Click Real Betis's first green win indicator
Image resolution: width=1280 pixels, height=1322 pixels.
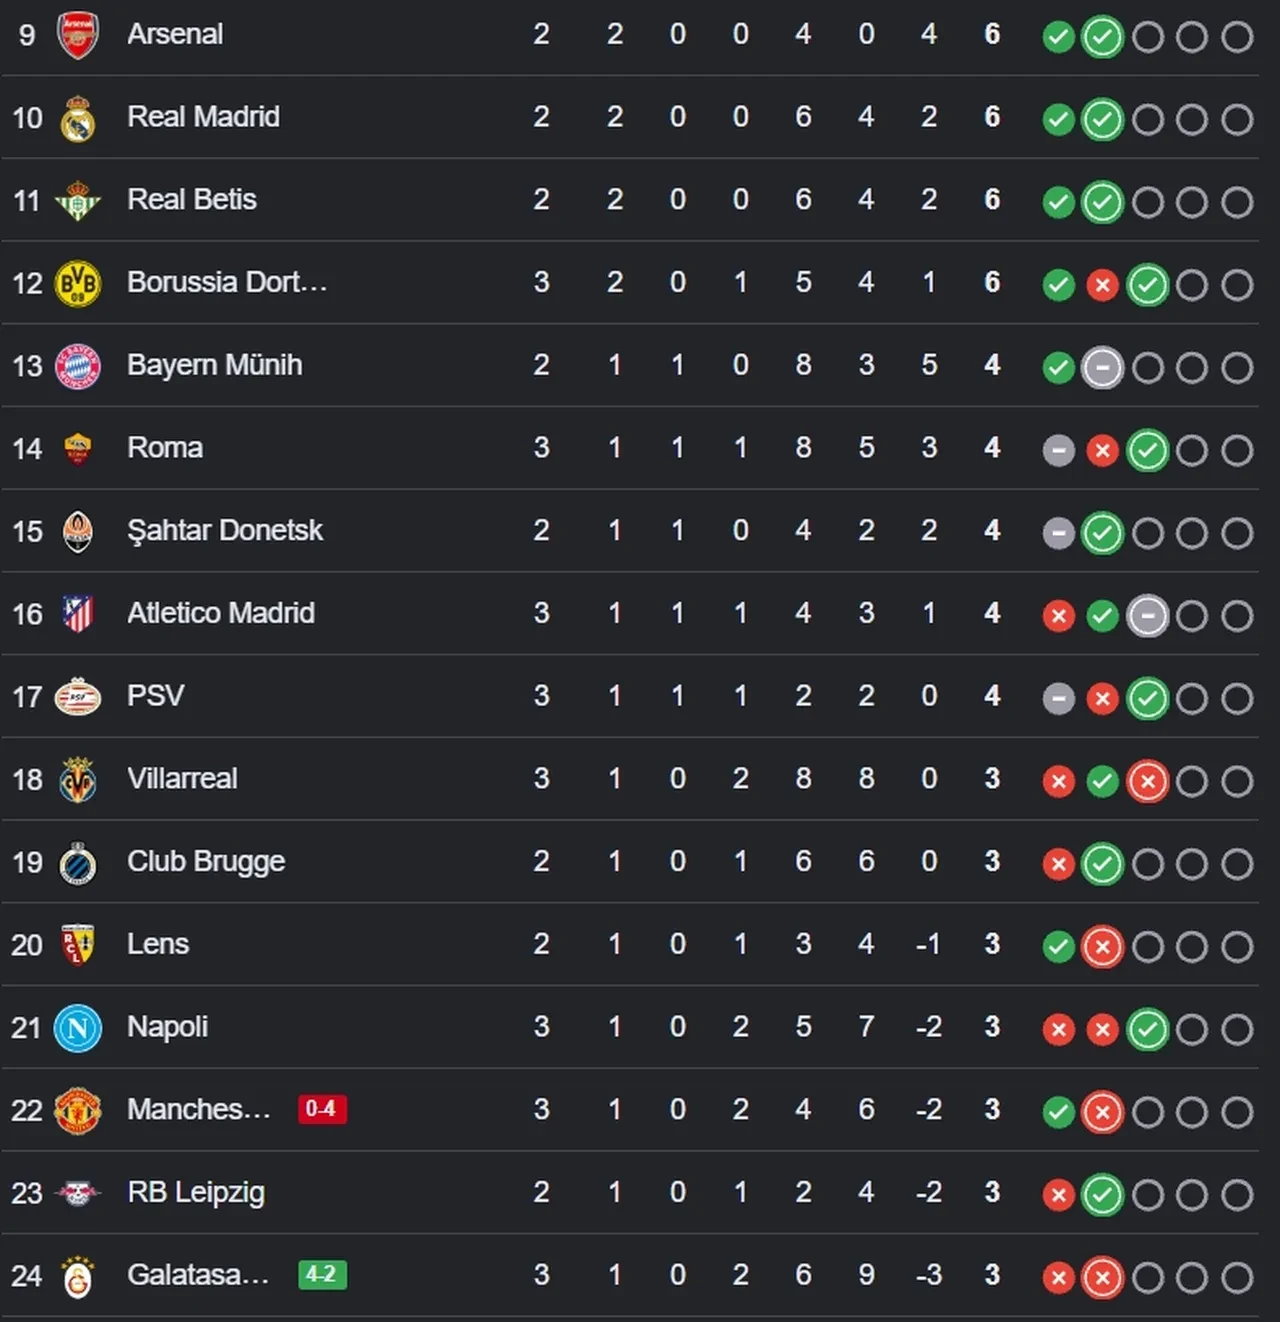tap(1058, 202)
